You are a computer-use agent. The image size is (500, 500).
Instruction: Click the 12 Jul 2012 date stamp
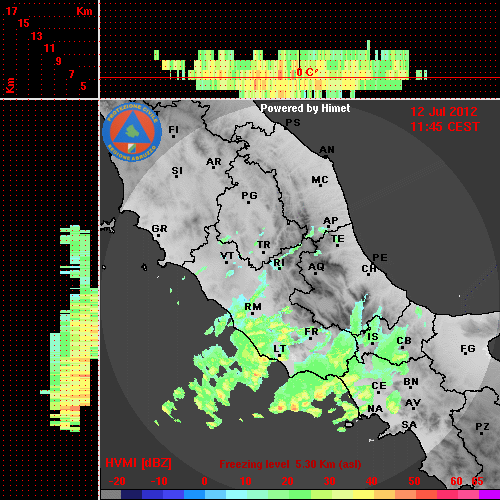click(444, 112)
